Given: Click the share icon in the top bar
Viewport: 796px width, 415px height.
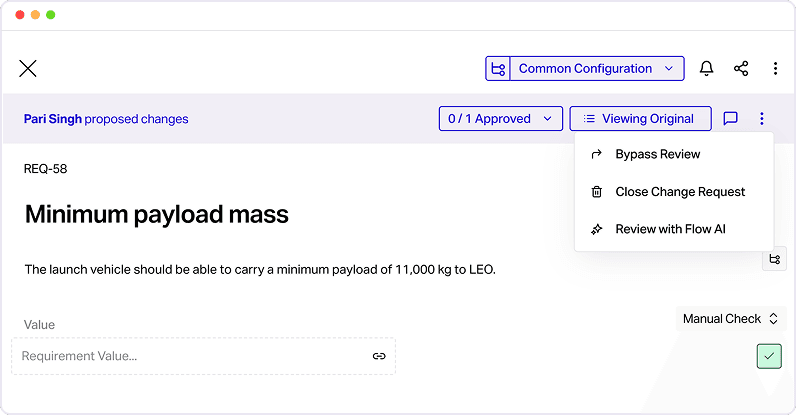Looking at the screenshot, I should 741,69.
